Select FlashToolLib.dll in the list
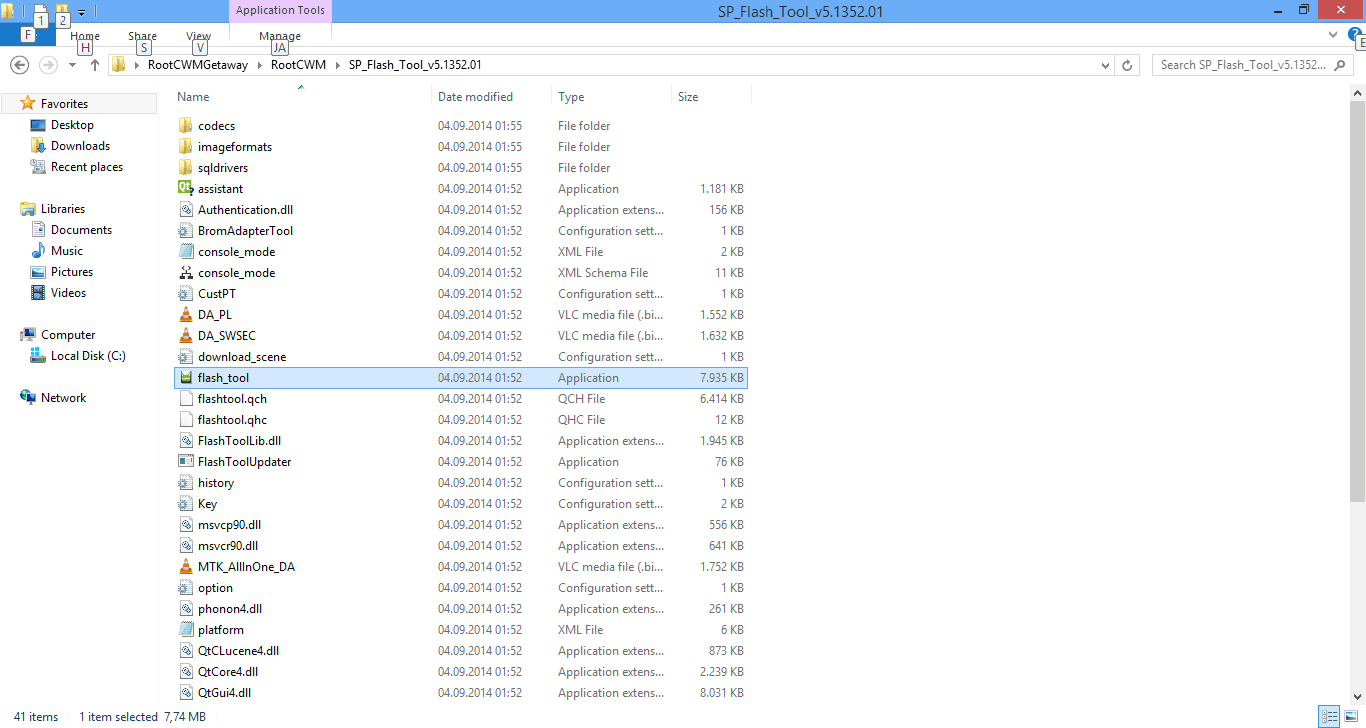 (x=461, y=441)
